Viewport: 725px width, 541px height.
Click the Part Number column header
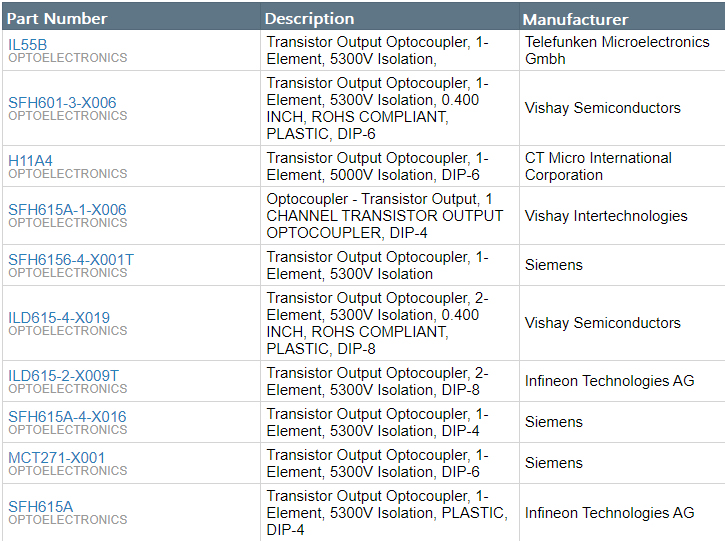click(x=57, y=19)
